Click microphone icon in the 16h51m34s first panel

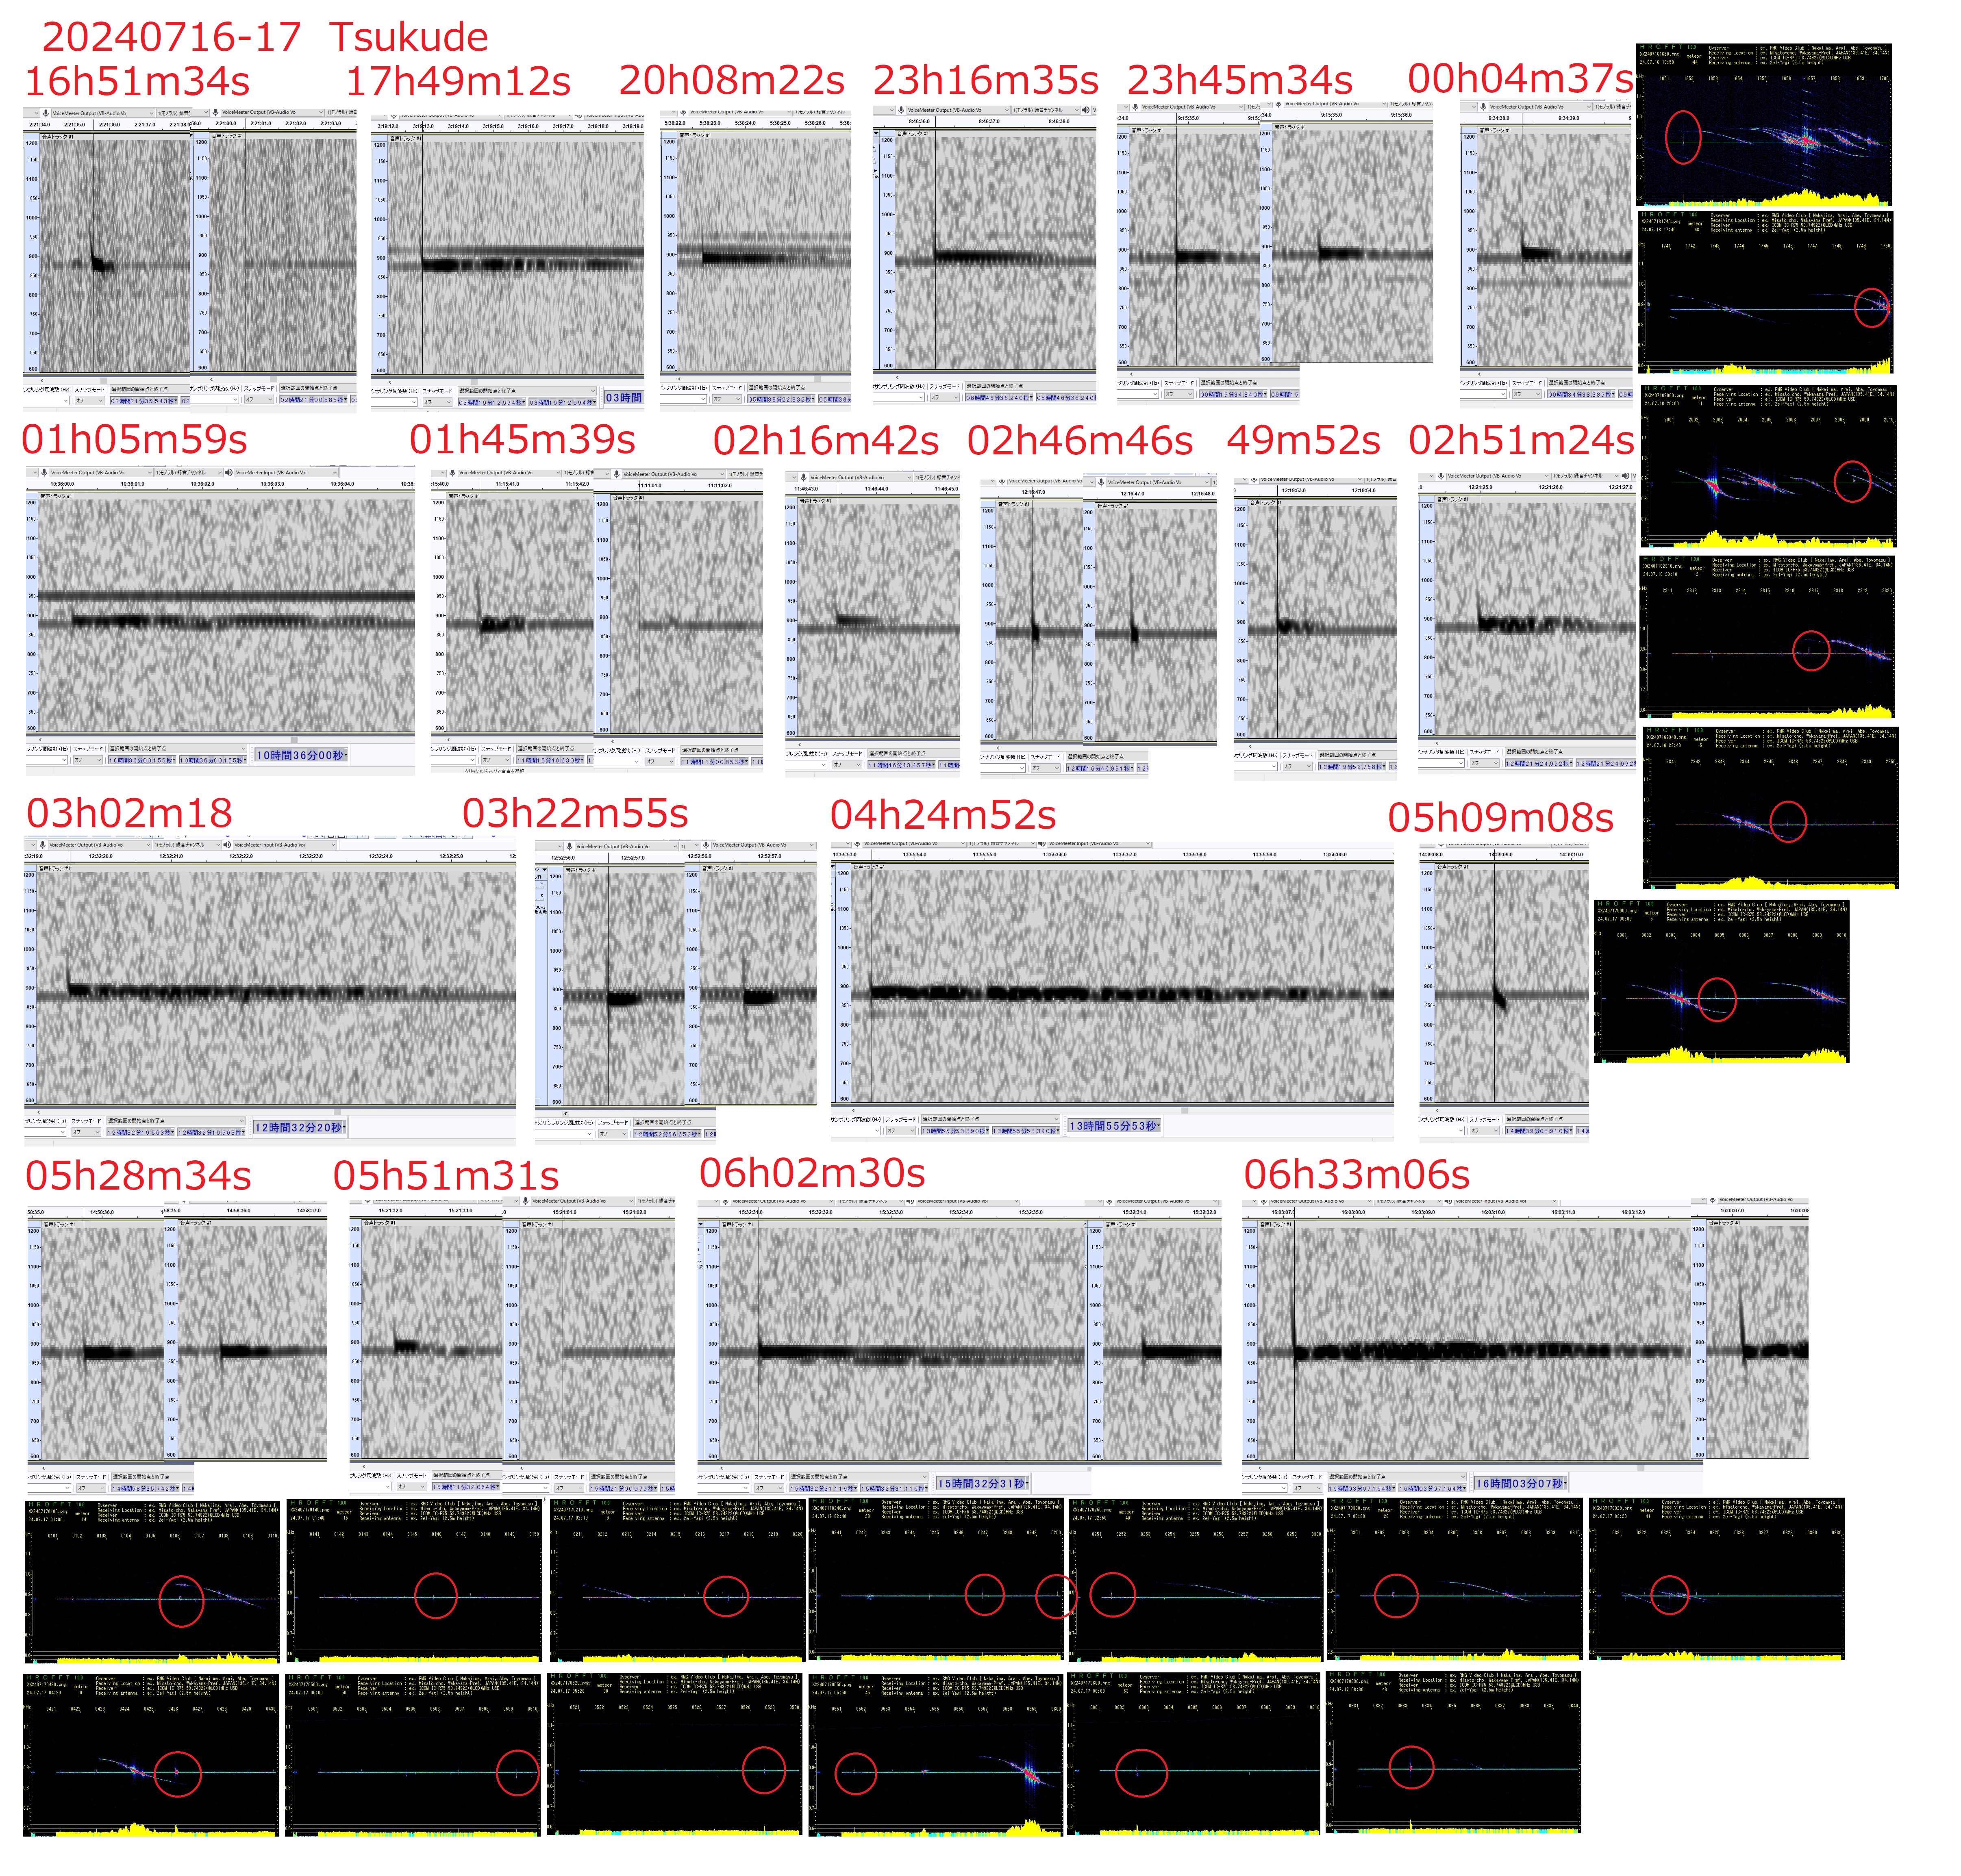click(x=45, y=113)
